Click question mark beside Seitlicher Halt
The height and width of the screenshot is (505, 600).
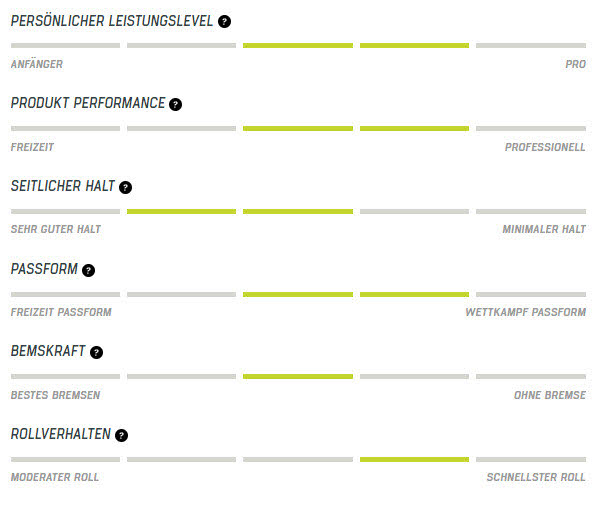tap(125, 187)
